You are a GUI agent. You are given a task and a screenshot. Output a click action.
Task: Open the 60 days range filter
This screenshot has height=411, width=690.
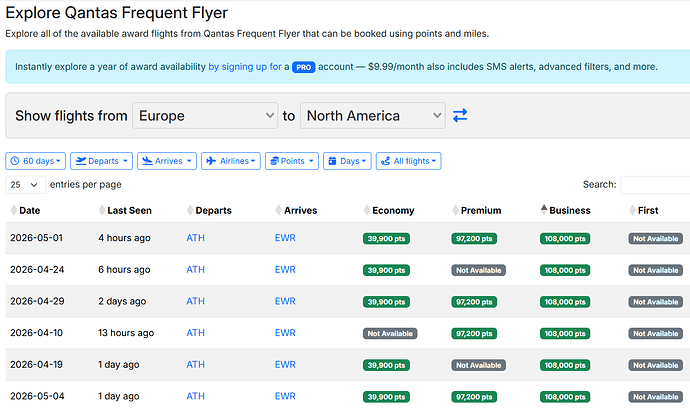coord(37,161)
